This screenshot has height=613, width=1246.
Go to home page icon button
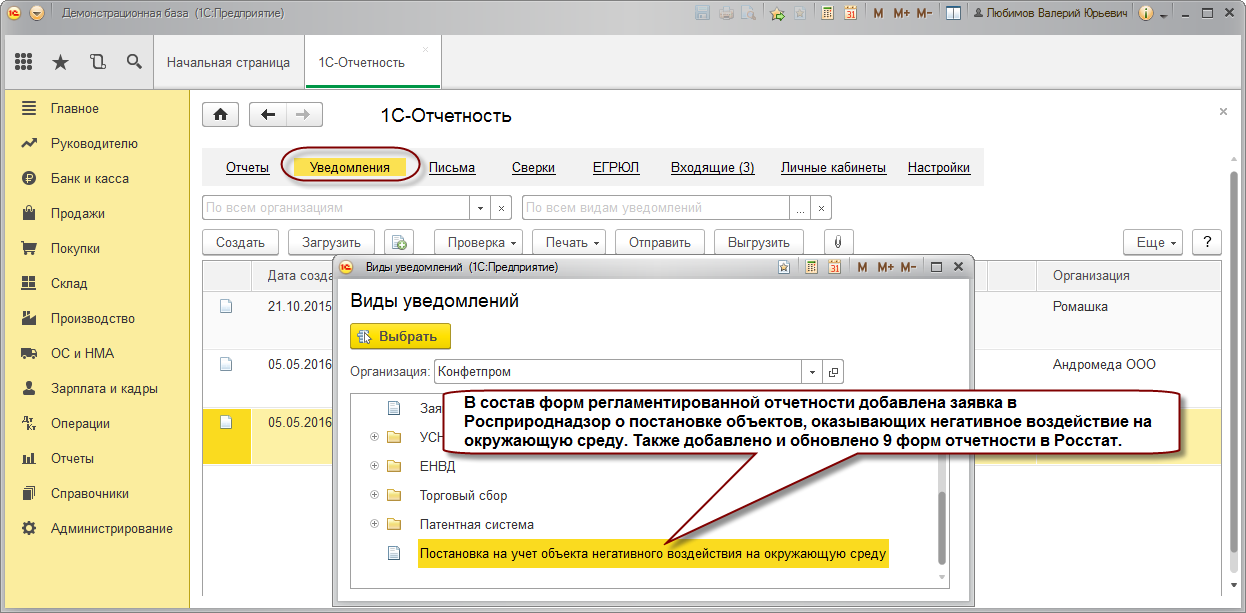point(221,114)
